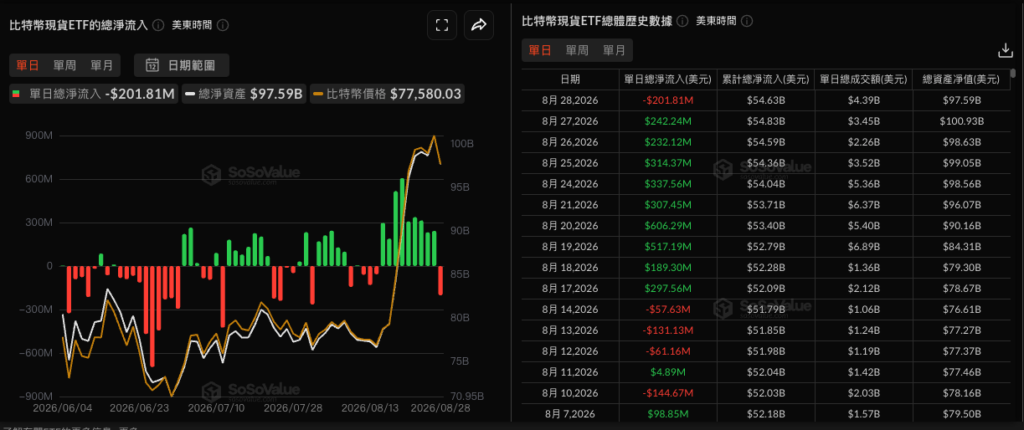Click the $98.85M net inflow cell

667,413
